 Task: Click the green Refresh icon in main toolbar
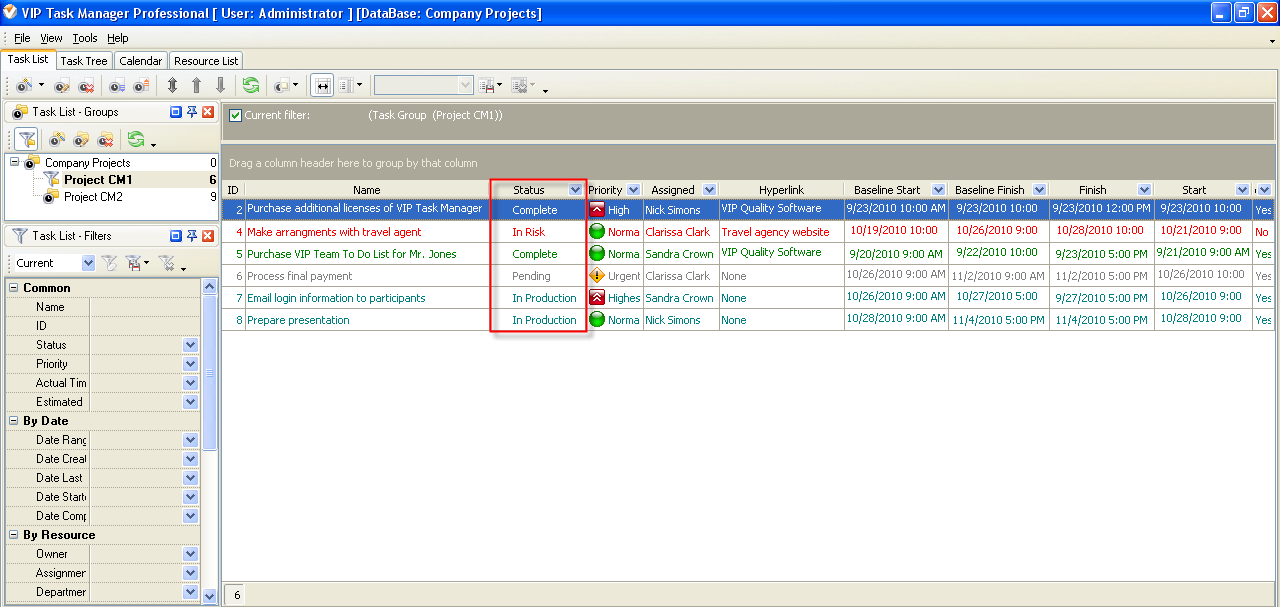coord(250,86)
